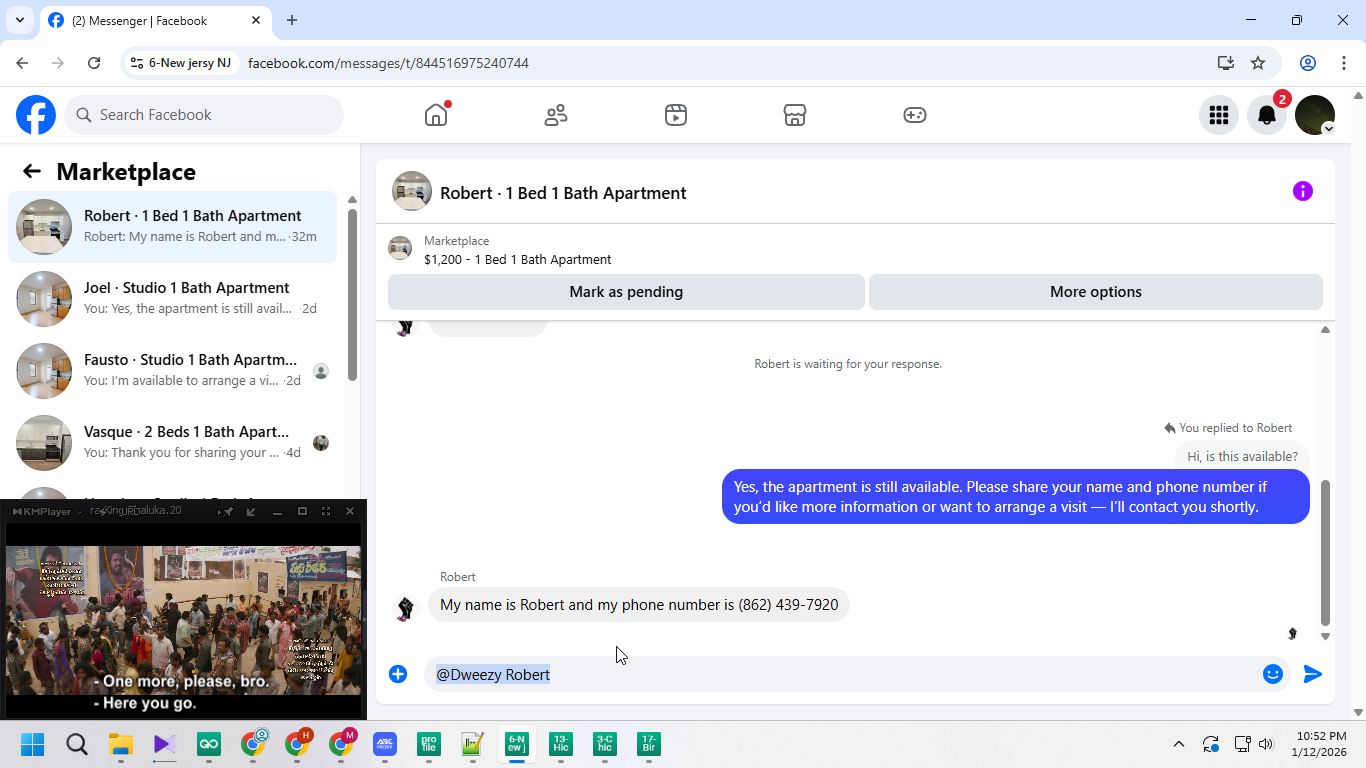Viewport: 1366px width, 768px height.
Task: Open Chrome three-dot menu
Action: point(1343,63)
